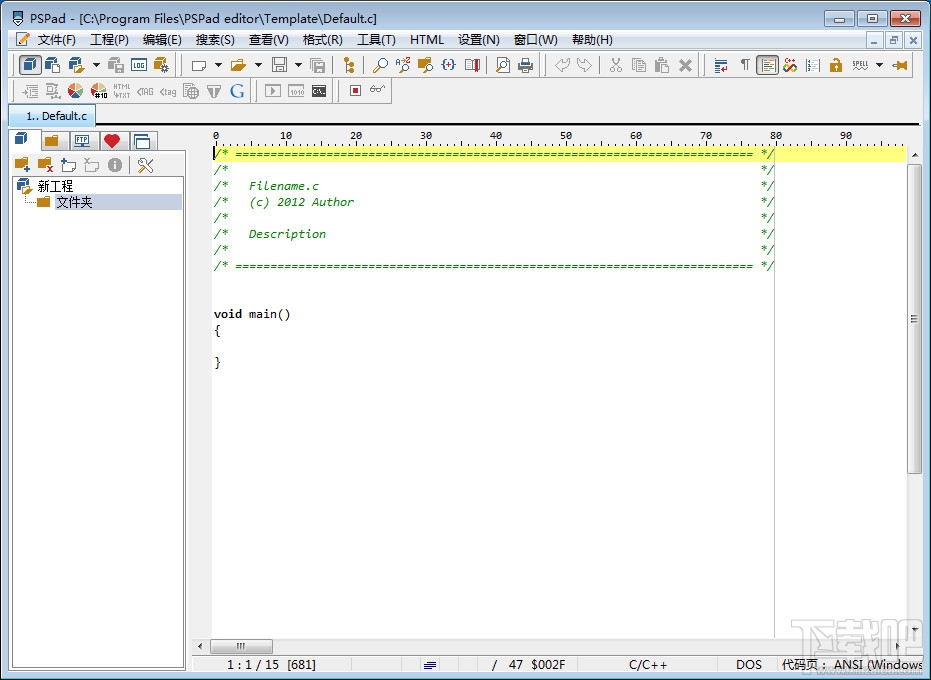This screenshot has height=680, width=931.
Task: Open the 工具(T) menu
Action: click(x=376, y=40)
